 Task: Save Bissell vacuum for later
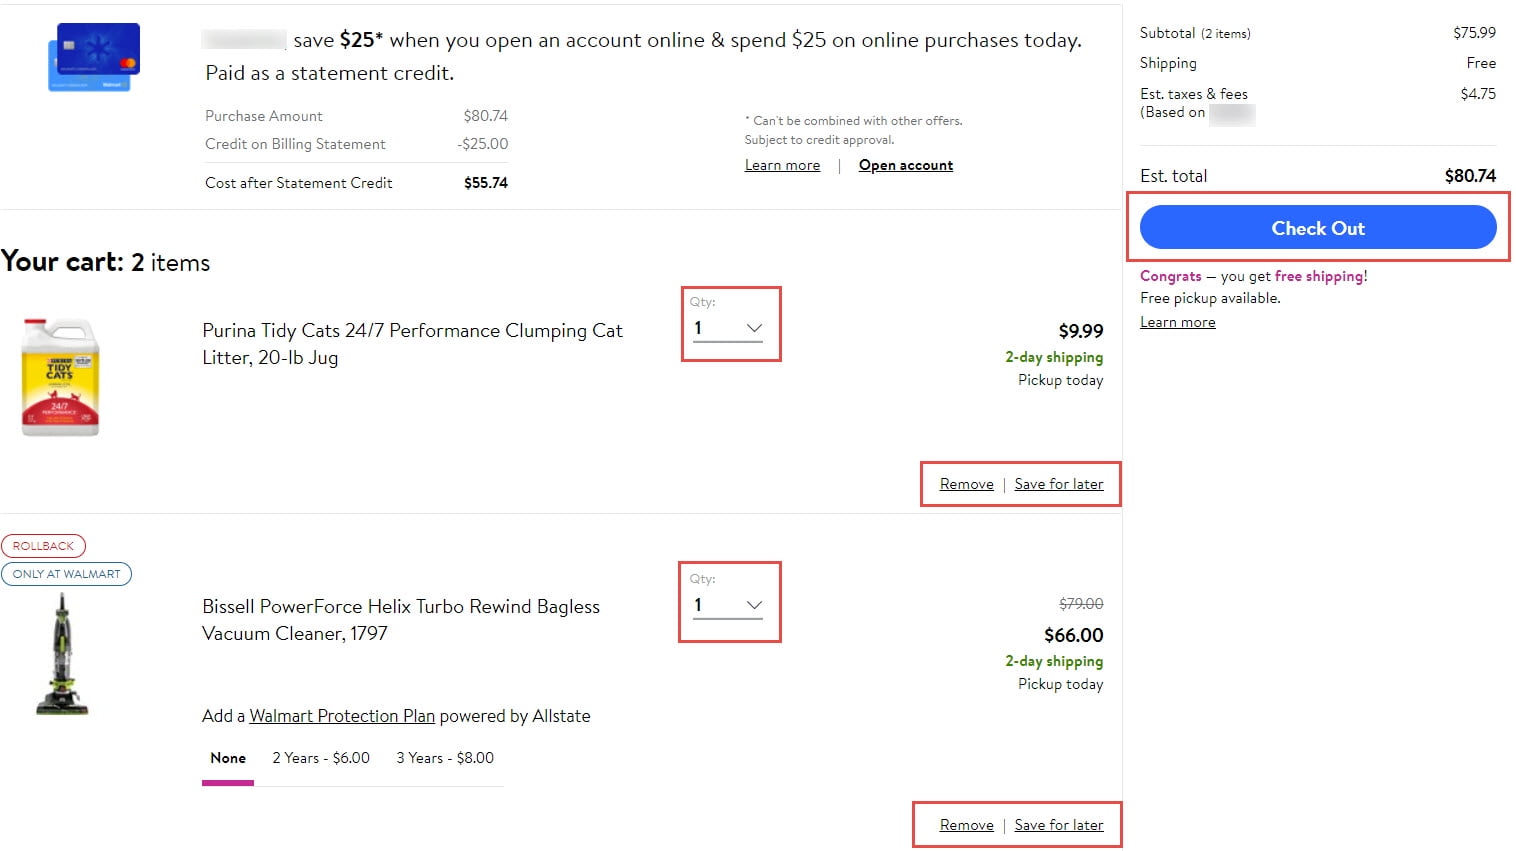click(1059, 825)
